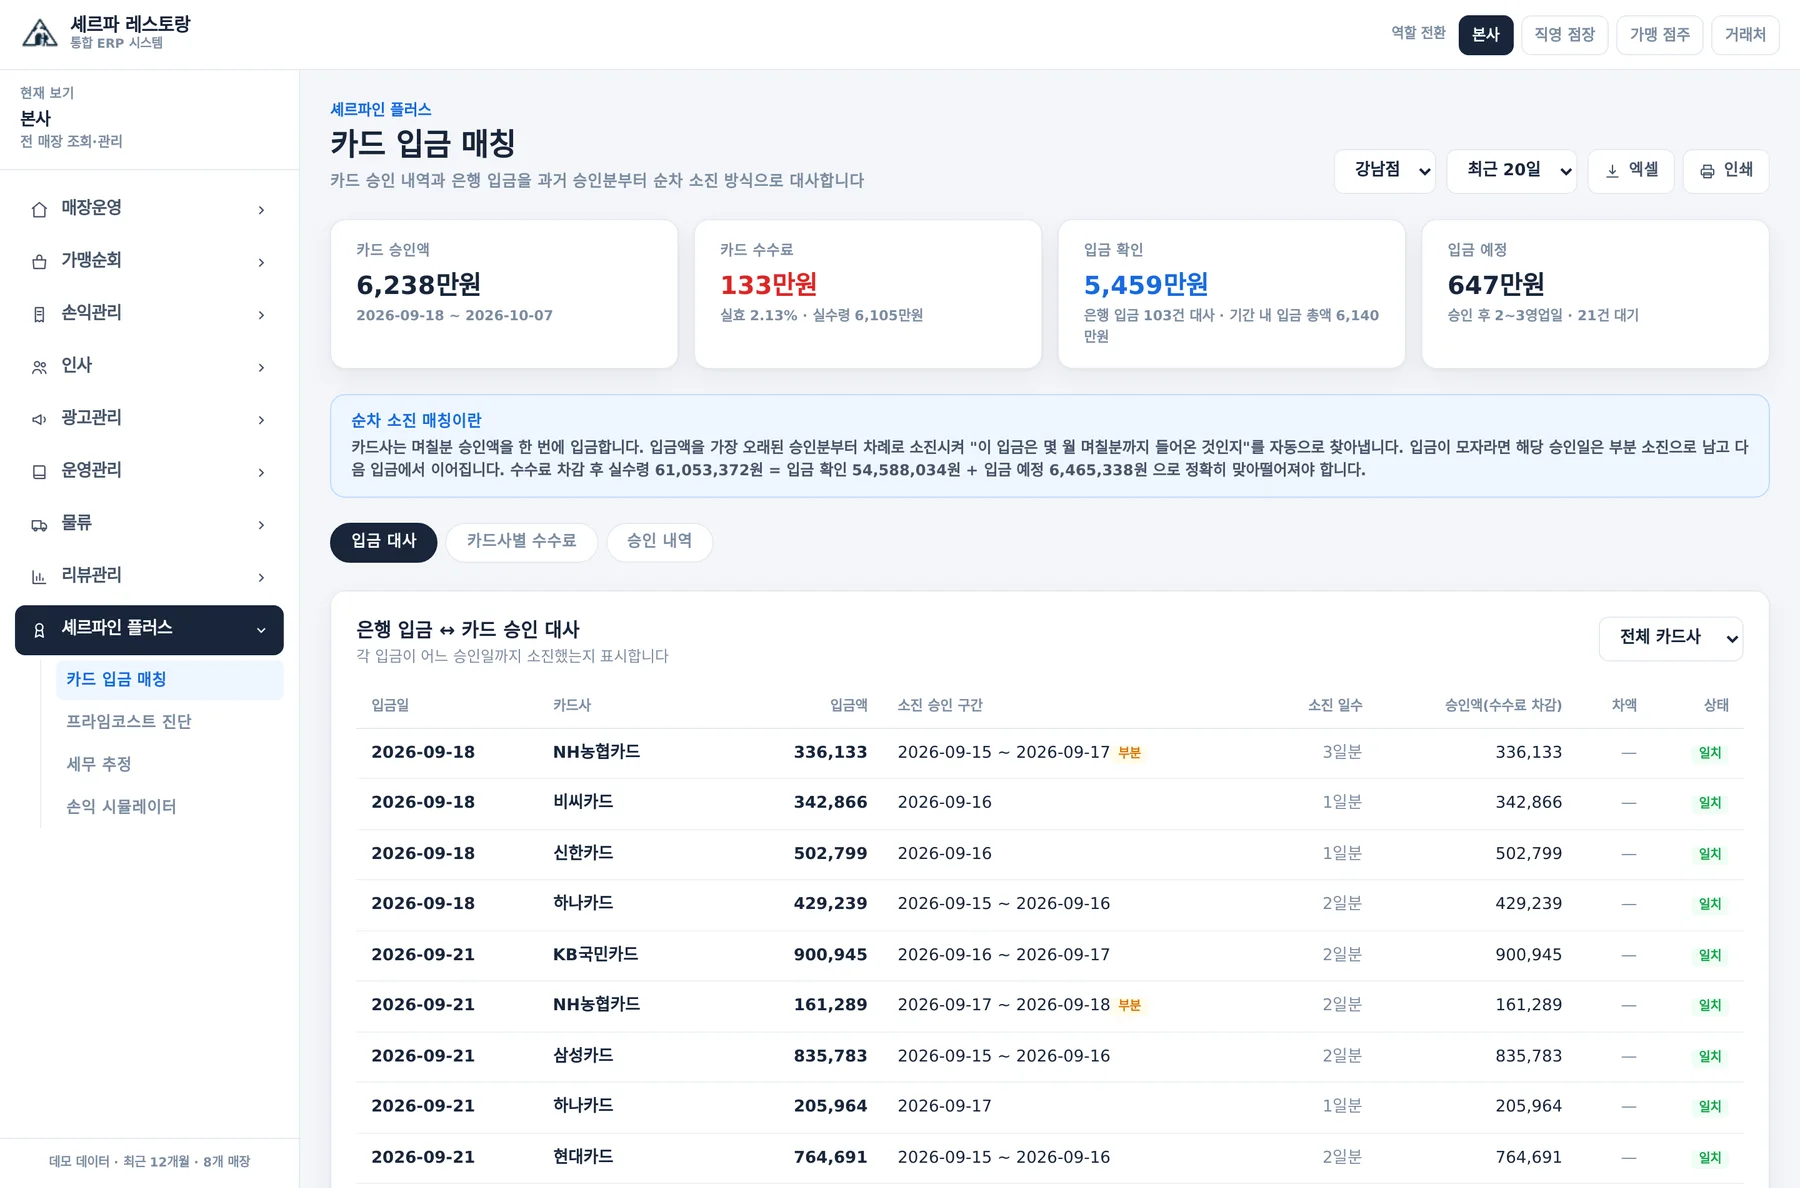Click the 일치 status badge in 현대카드 row

point(1710,1158)
